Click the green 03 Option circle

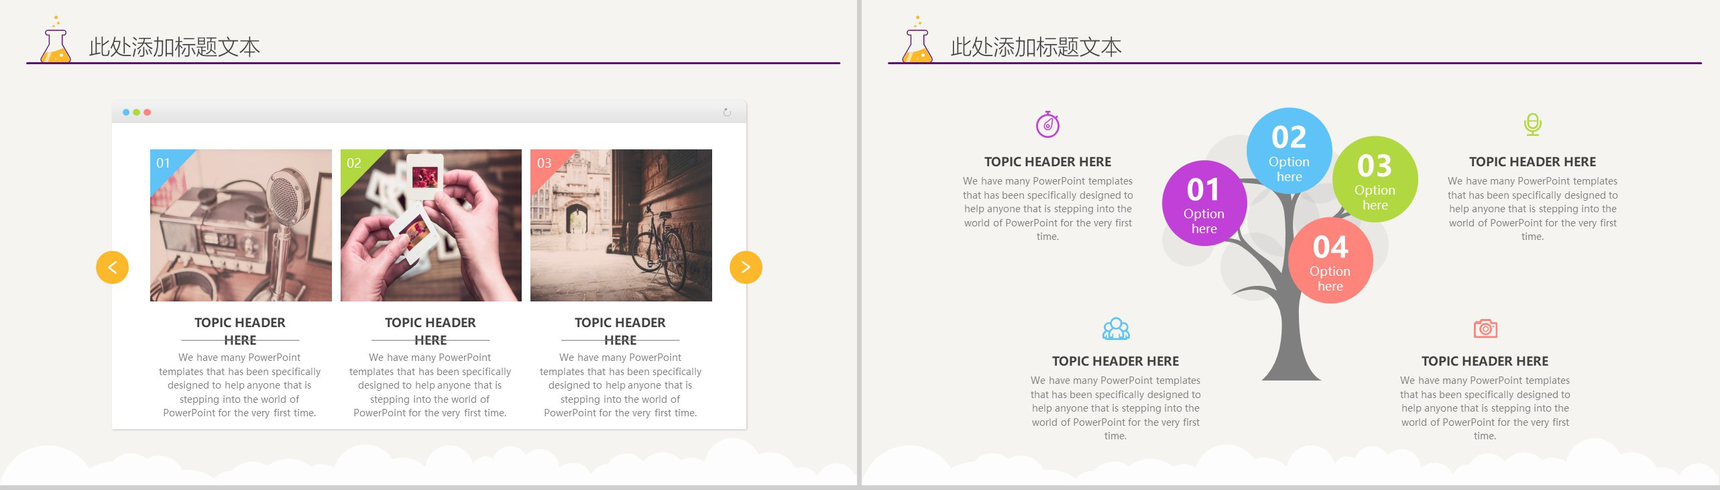[1375, 179]
